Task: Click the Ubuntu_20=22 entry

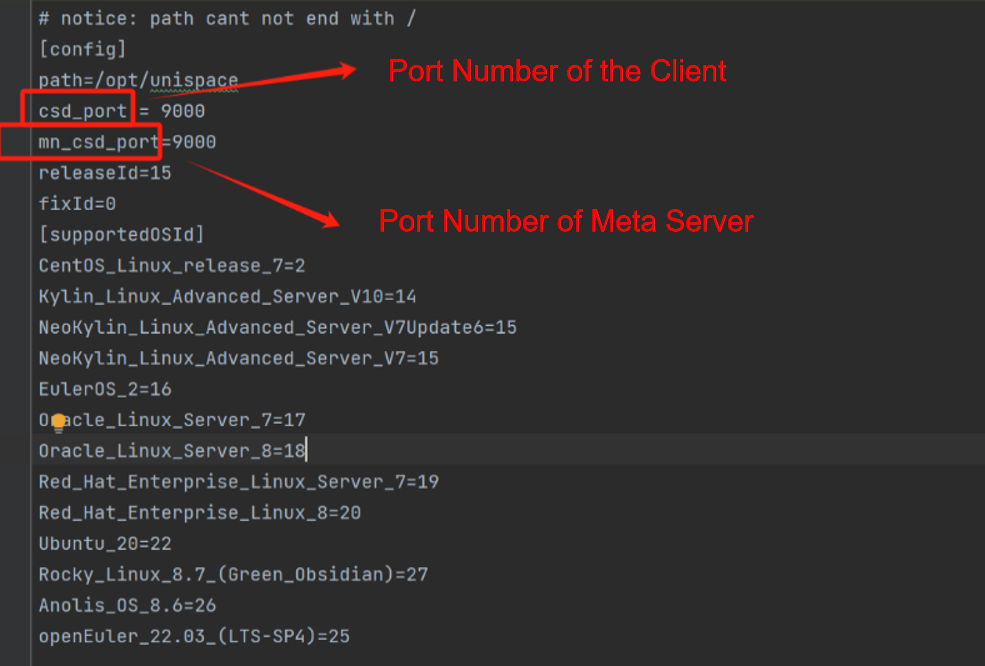Action: pyautogui.click(x=105, y=544)
